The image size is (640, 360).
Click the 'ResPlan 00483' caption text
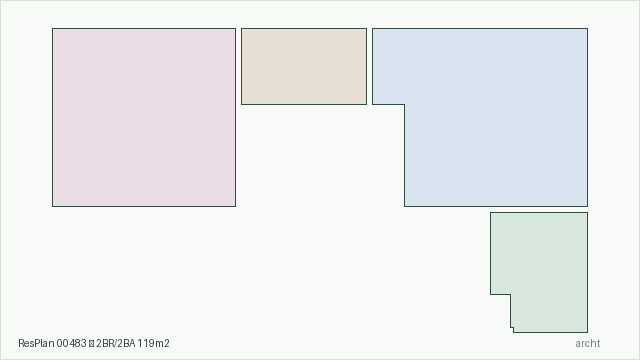click(x=52, y=343)
